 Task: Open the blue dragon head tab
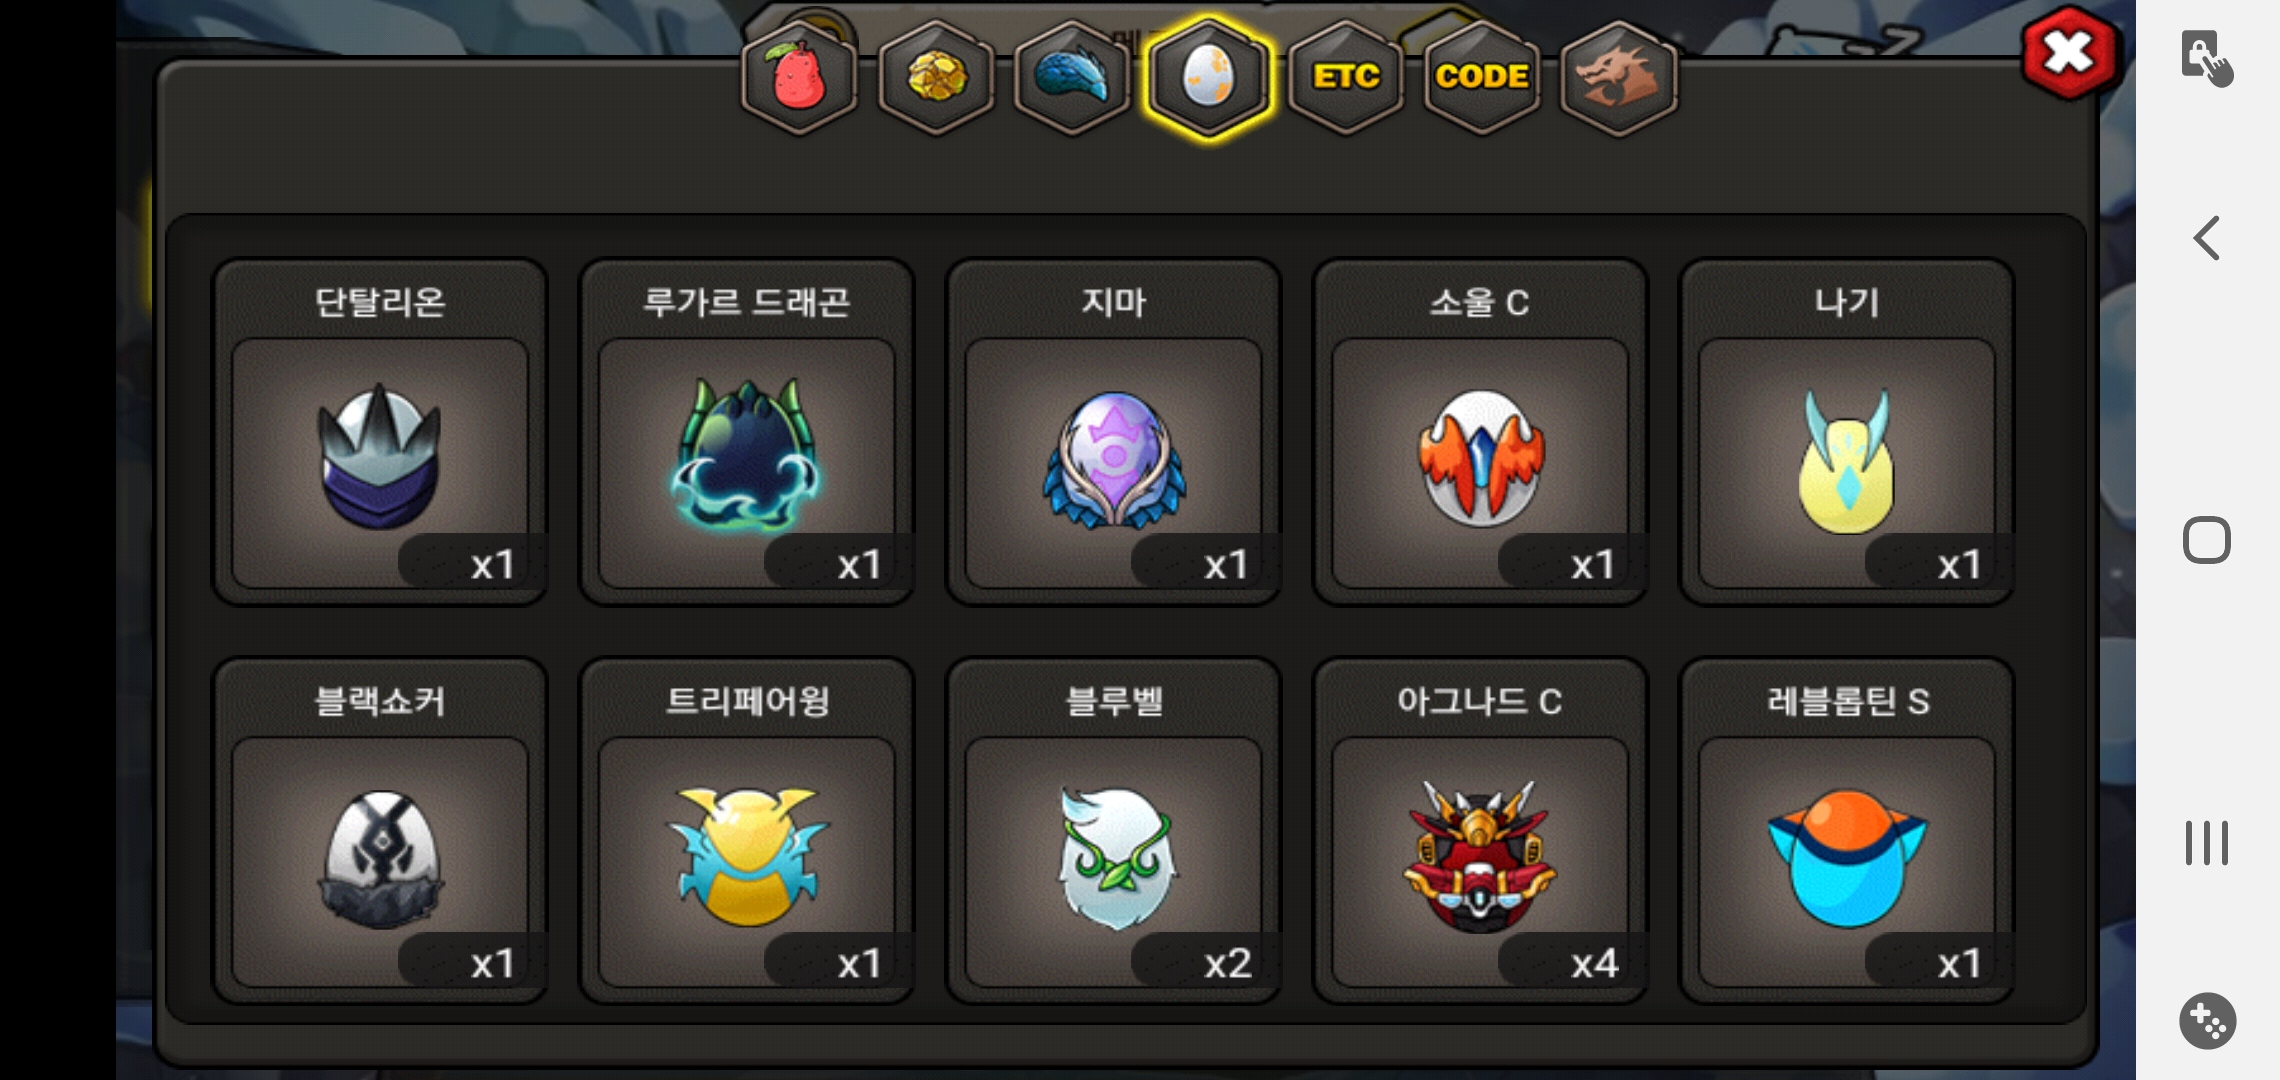point(1072,78)
